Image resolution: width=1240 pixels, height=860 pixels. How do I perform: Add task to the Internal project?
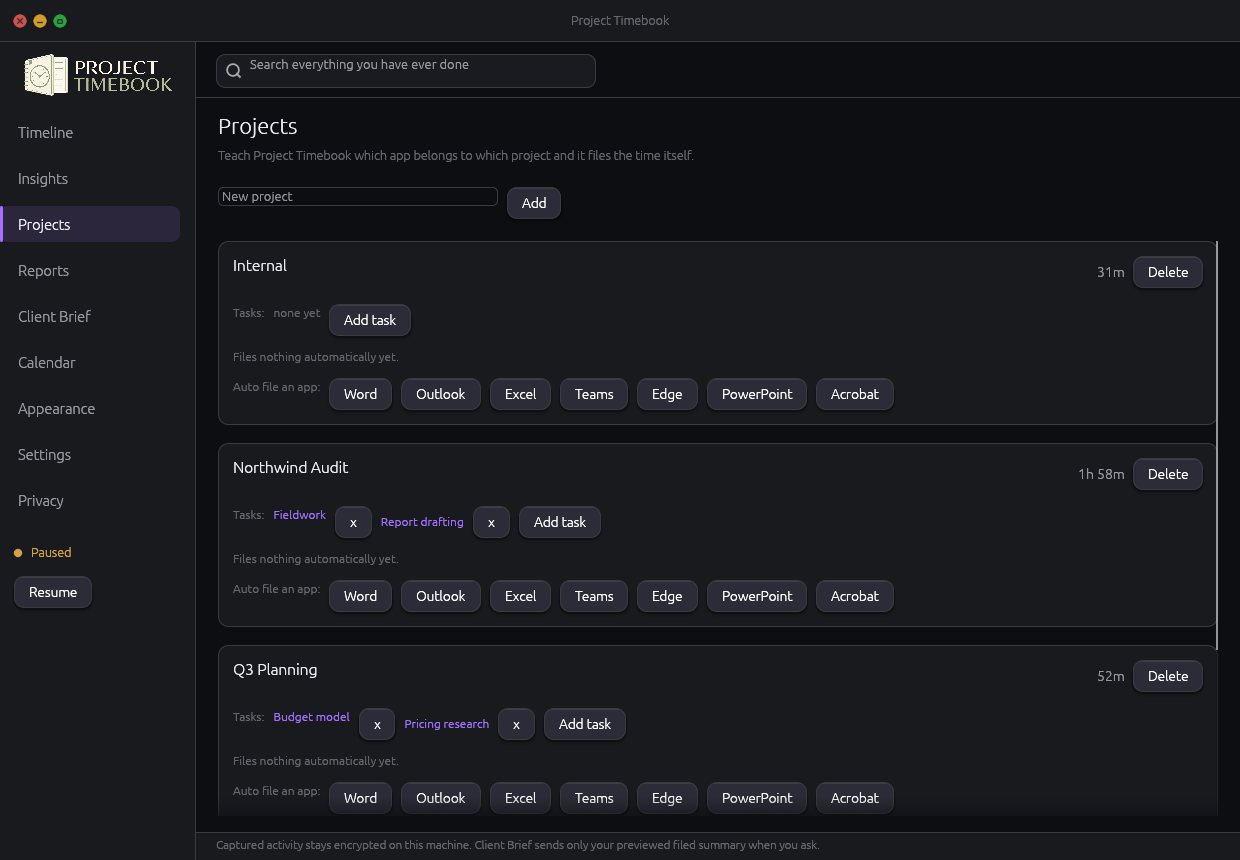click(370, 320)
